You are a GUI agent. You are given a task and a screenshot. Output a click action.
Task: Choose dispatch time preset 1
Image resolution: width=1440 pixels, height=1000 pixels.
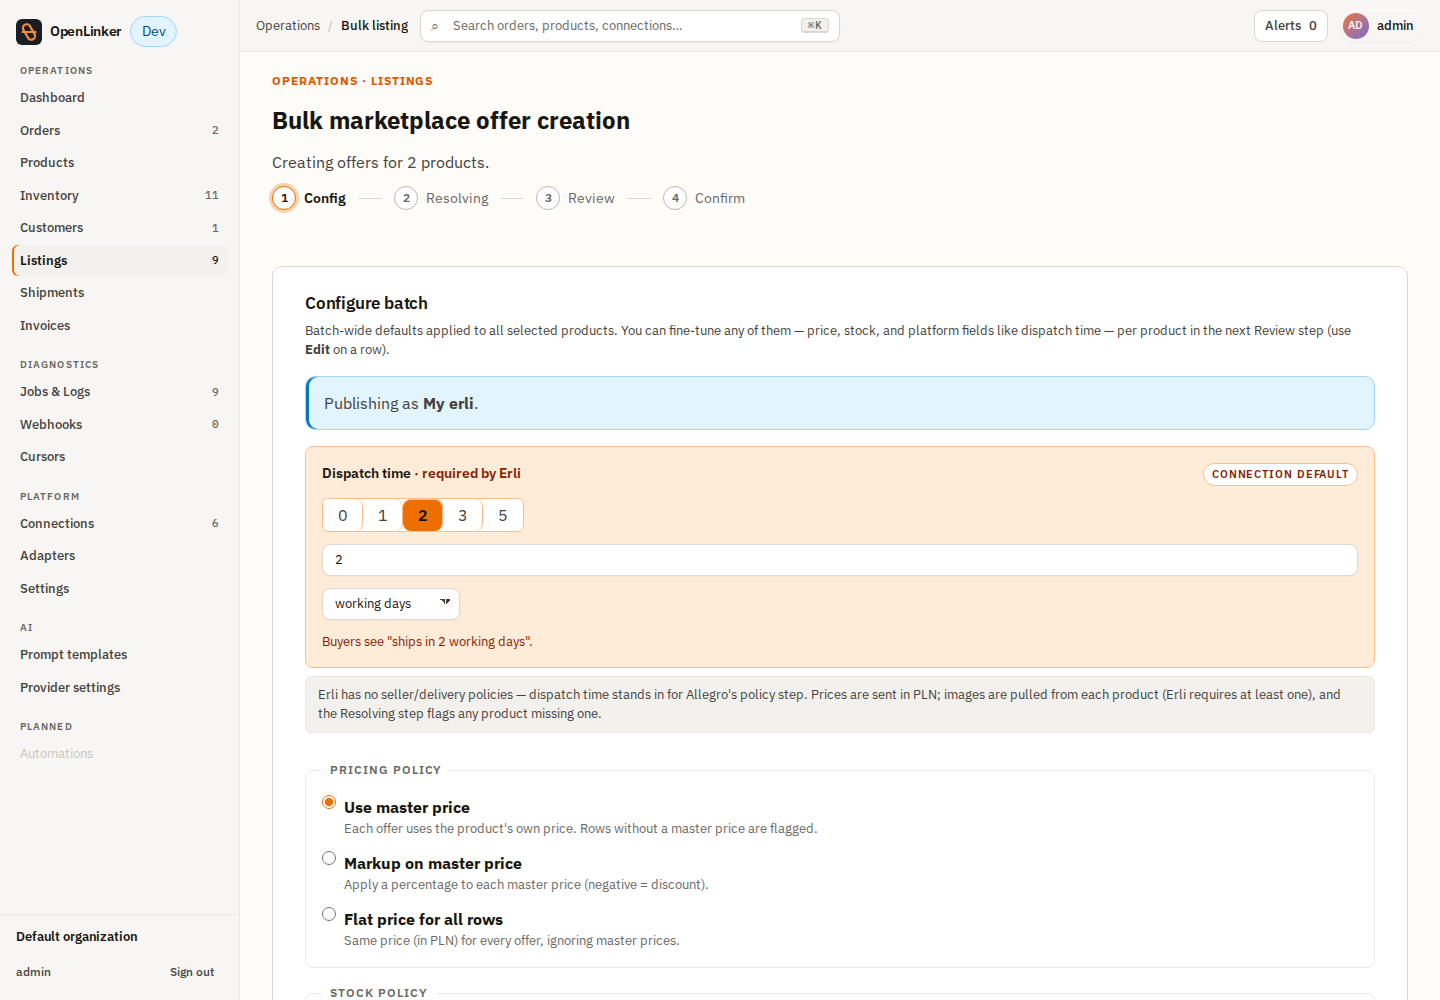tap(383, 516)
